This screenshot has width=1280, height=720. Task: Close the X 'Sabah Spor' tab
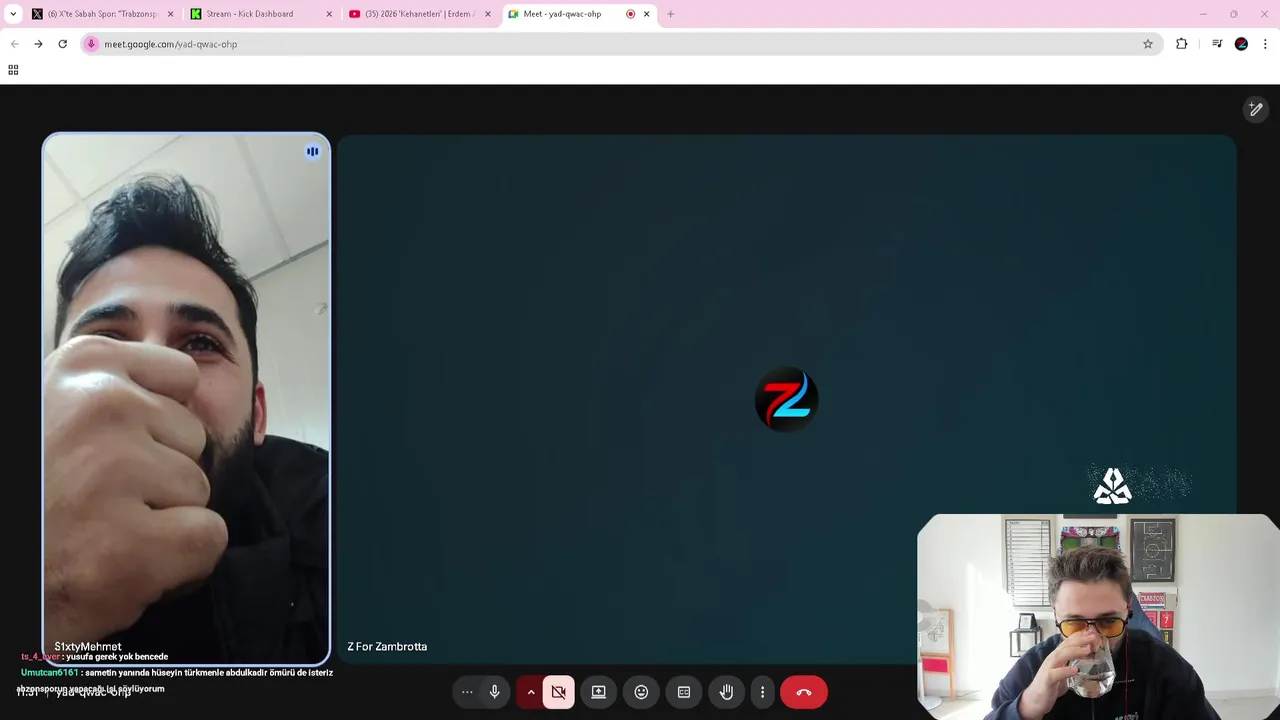(170, 14)
